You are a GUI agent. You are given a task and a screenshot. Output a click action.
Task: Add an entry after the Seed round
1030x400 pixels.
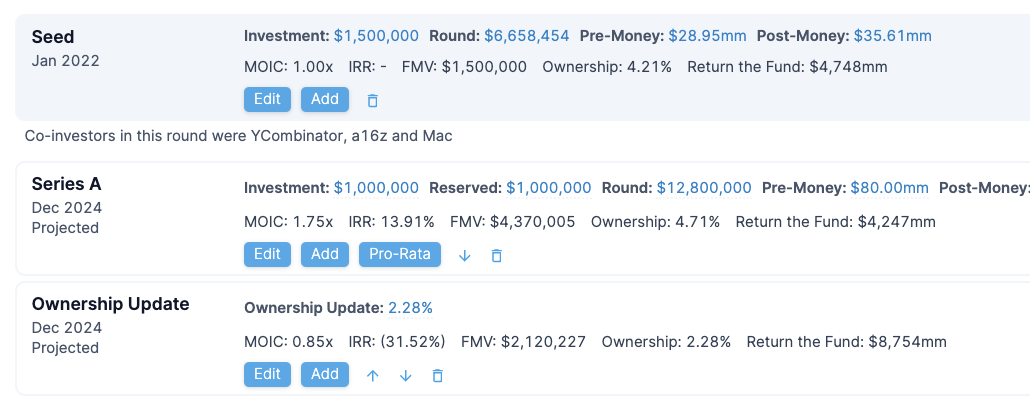coord(325,99)
